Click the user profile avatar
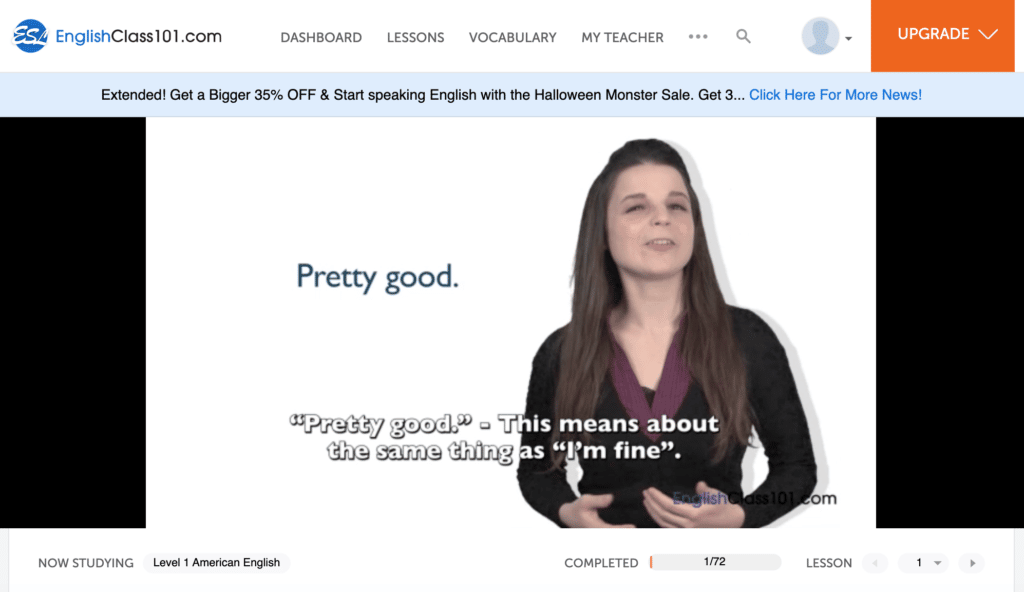 click(820, 36)
